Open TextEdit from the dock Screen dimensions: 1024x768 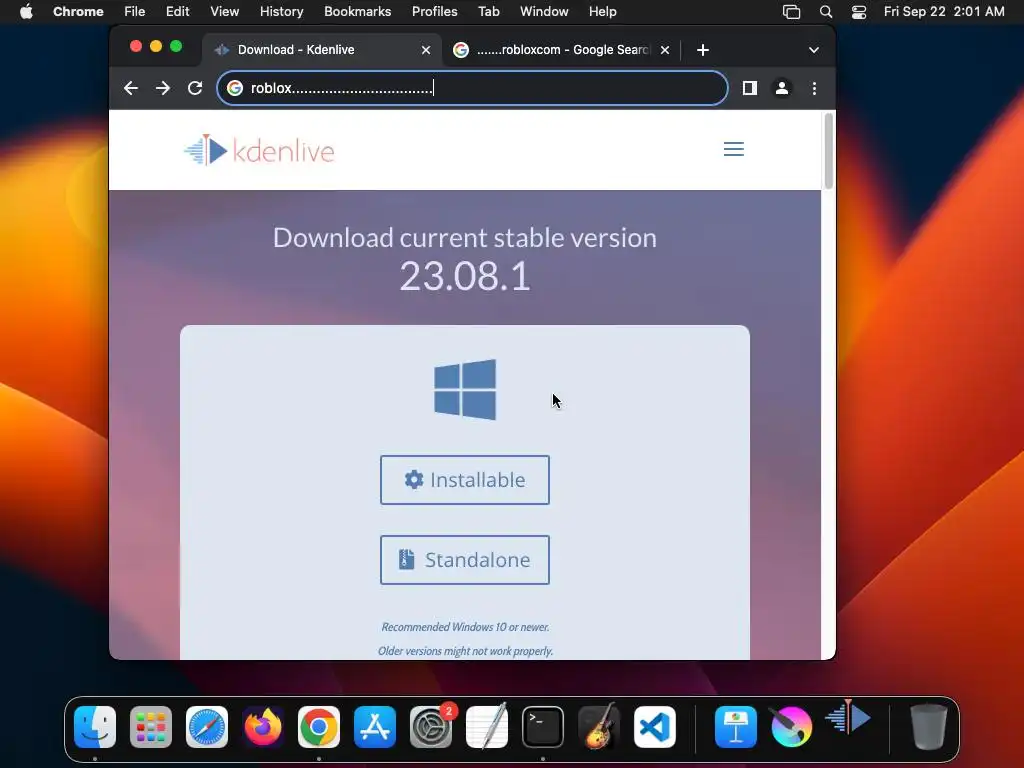487,726
